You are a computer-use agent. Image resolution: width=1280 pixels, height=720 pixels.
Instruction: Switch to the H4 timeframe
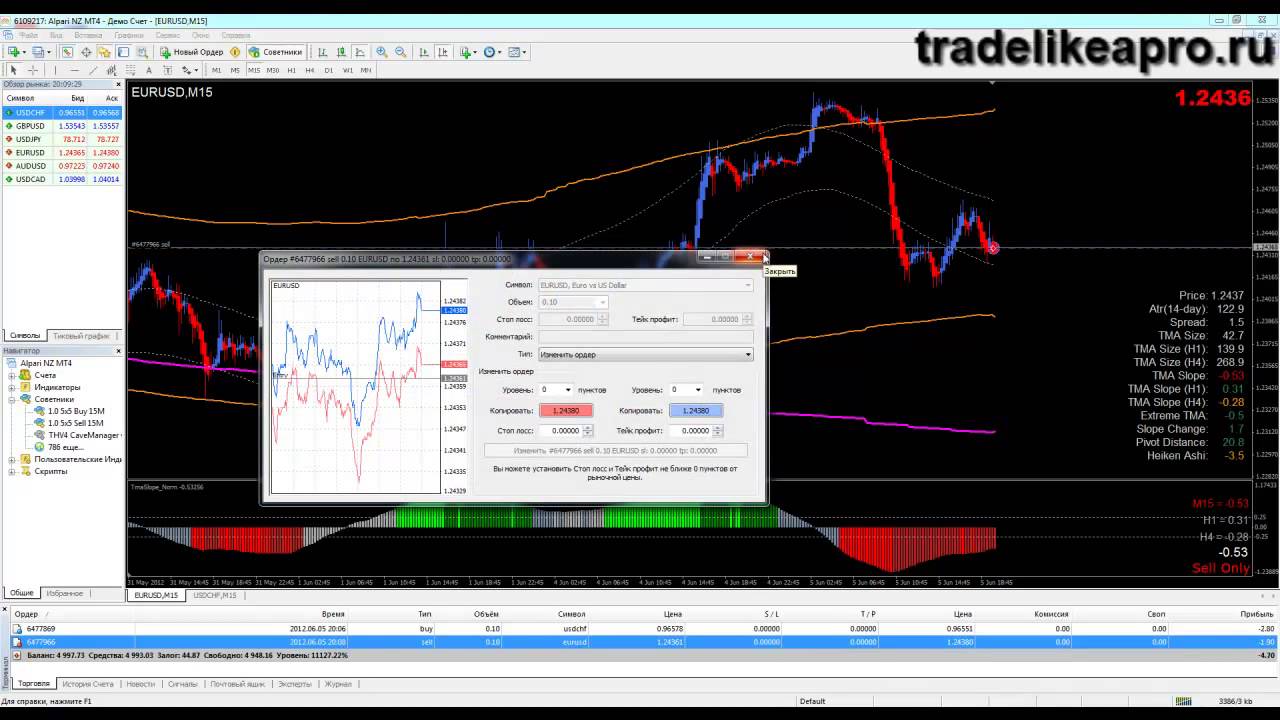coord(310,70)
